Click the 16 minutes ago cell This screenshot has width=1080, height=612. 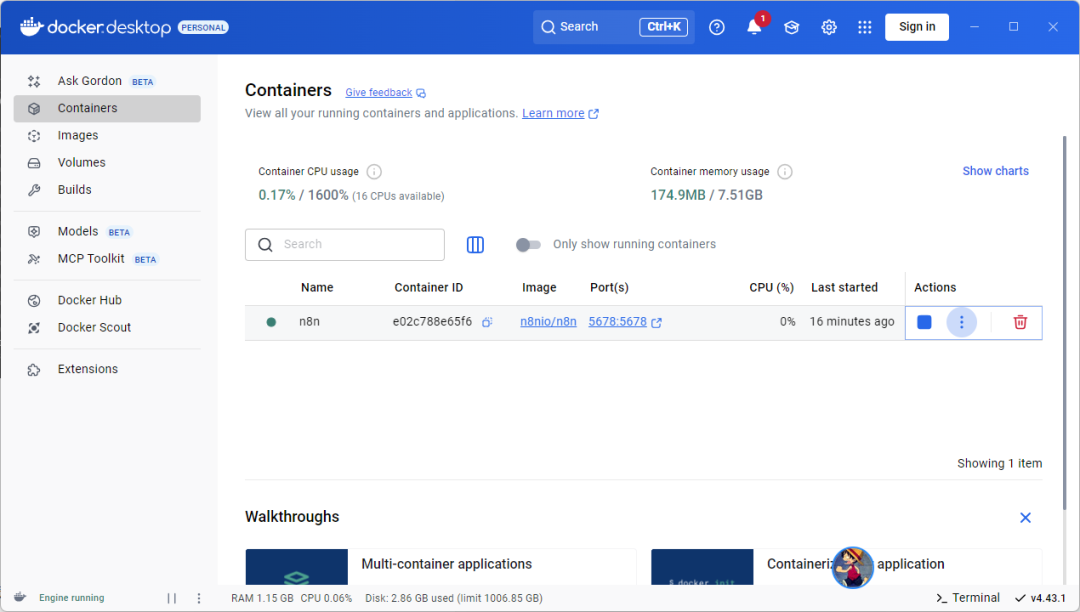(852, 321)
